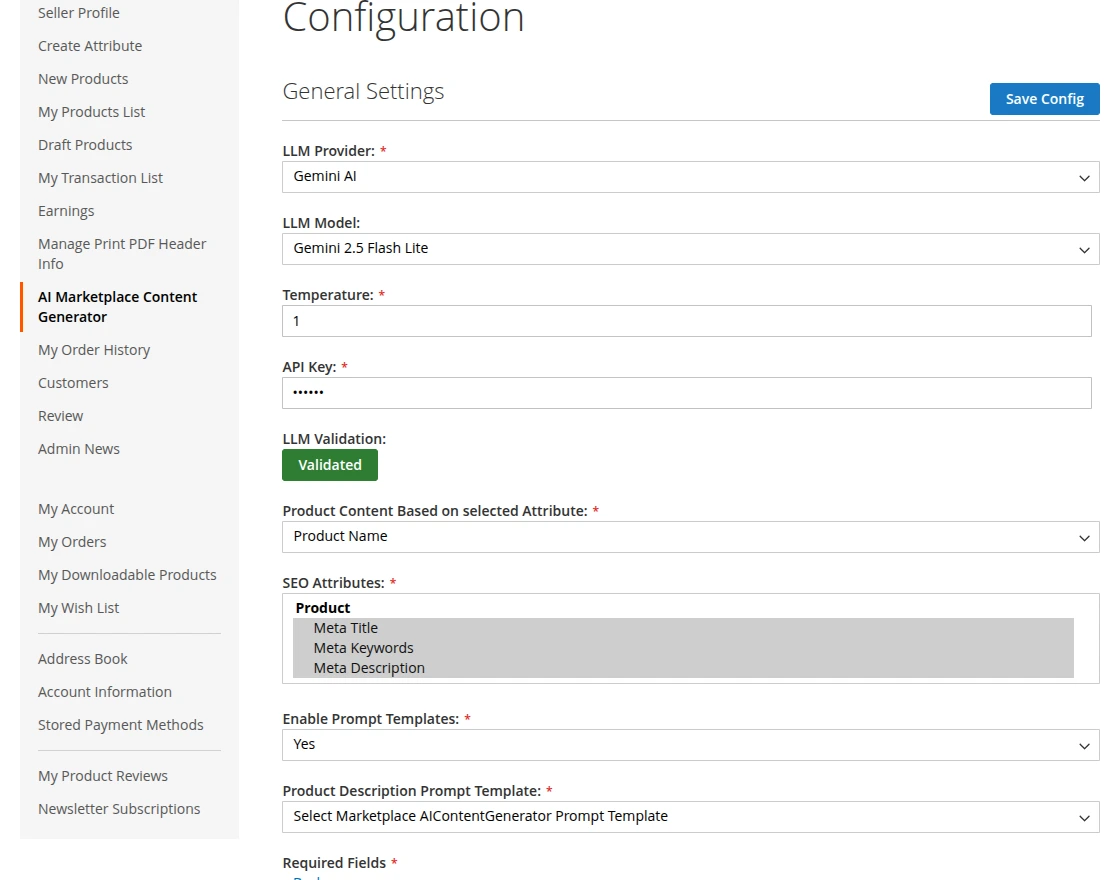The image size is (1120, 880).
Task: Open Admin News
Action: click(79, 449)
